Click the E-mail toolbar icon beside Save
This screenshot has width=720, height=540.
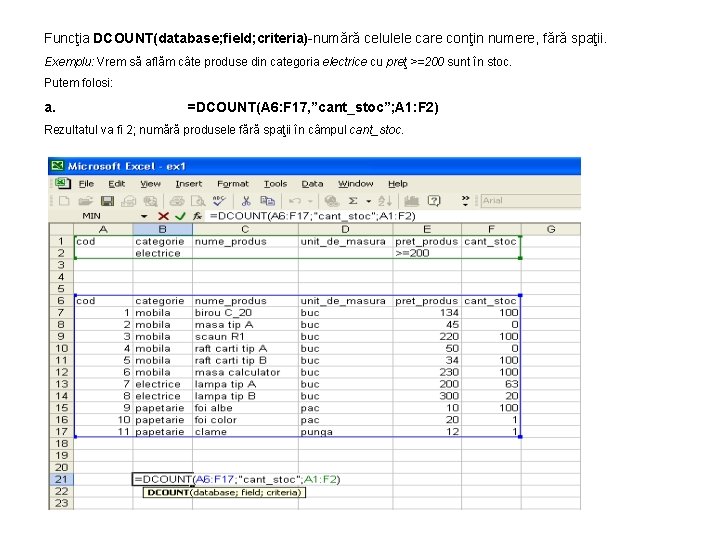[129, 201]
